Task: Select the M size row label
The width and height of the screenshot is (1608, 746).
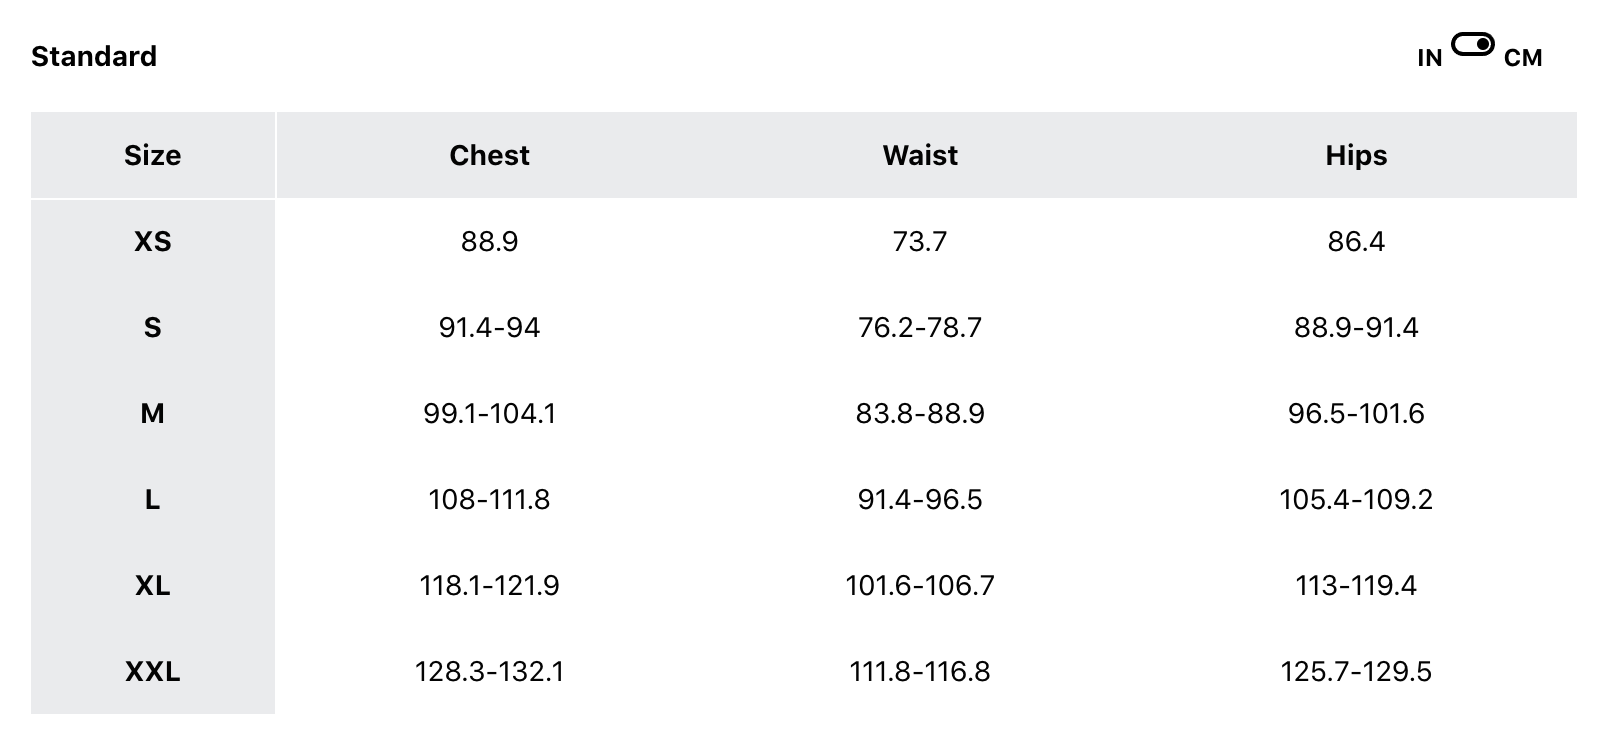Action: point(153,413)
